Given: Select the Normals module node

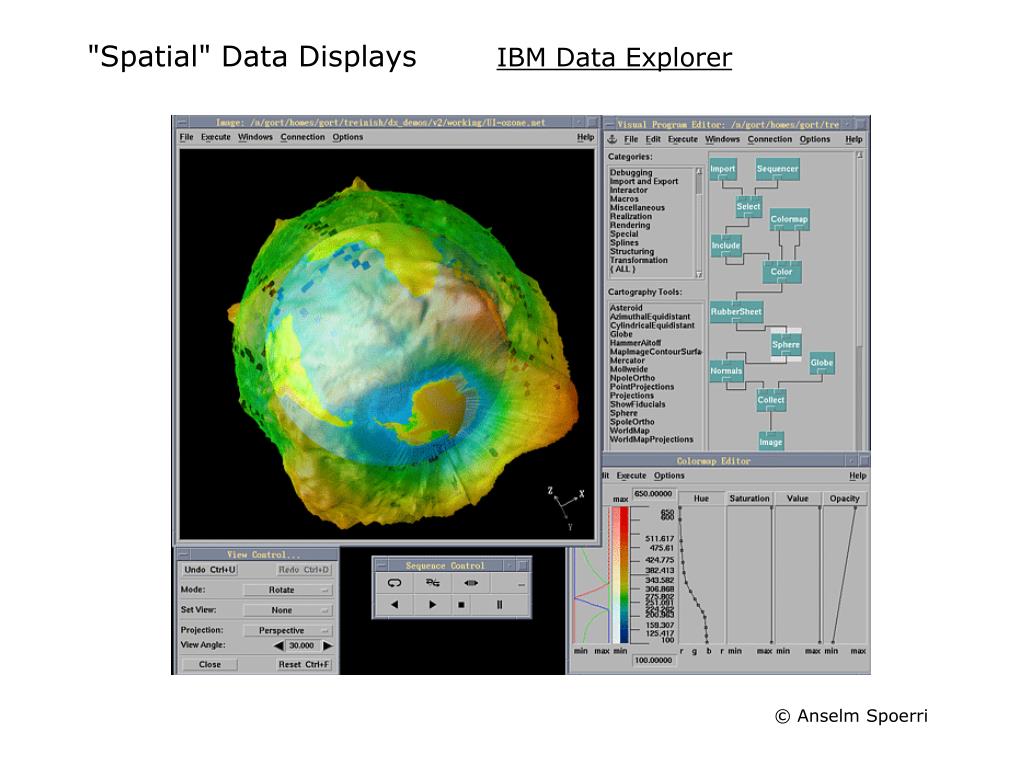Looking at the screenshot, I should point(726,371).
